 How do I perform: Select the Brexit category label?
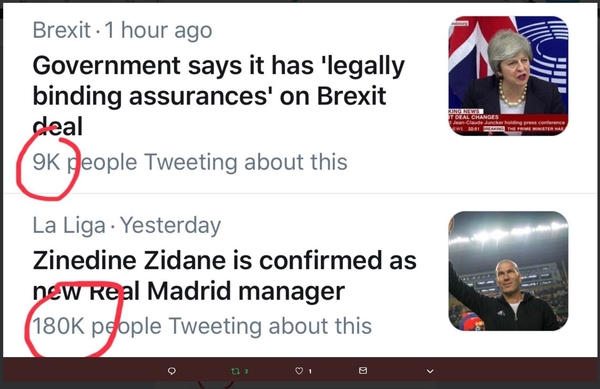[62, 30]
